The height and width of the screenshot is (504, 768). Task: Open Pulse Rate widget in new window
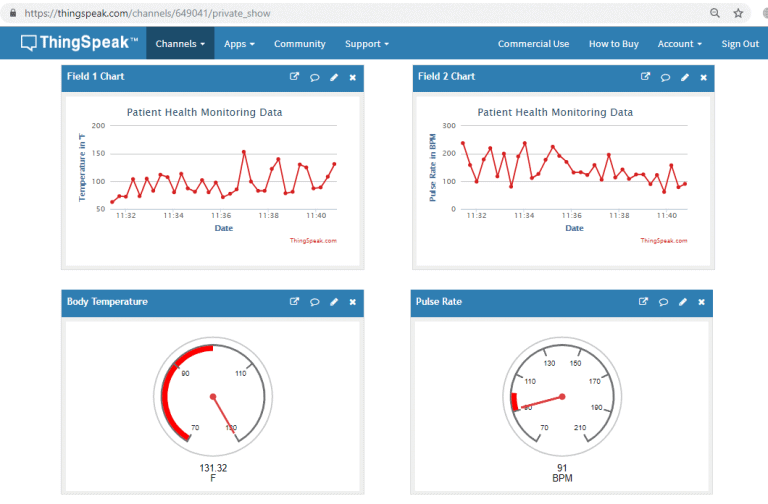(x=645, y=301)
